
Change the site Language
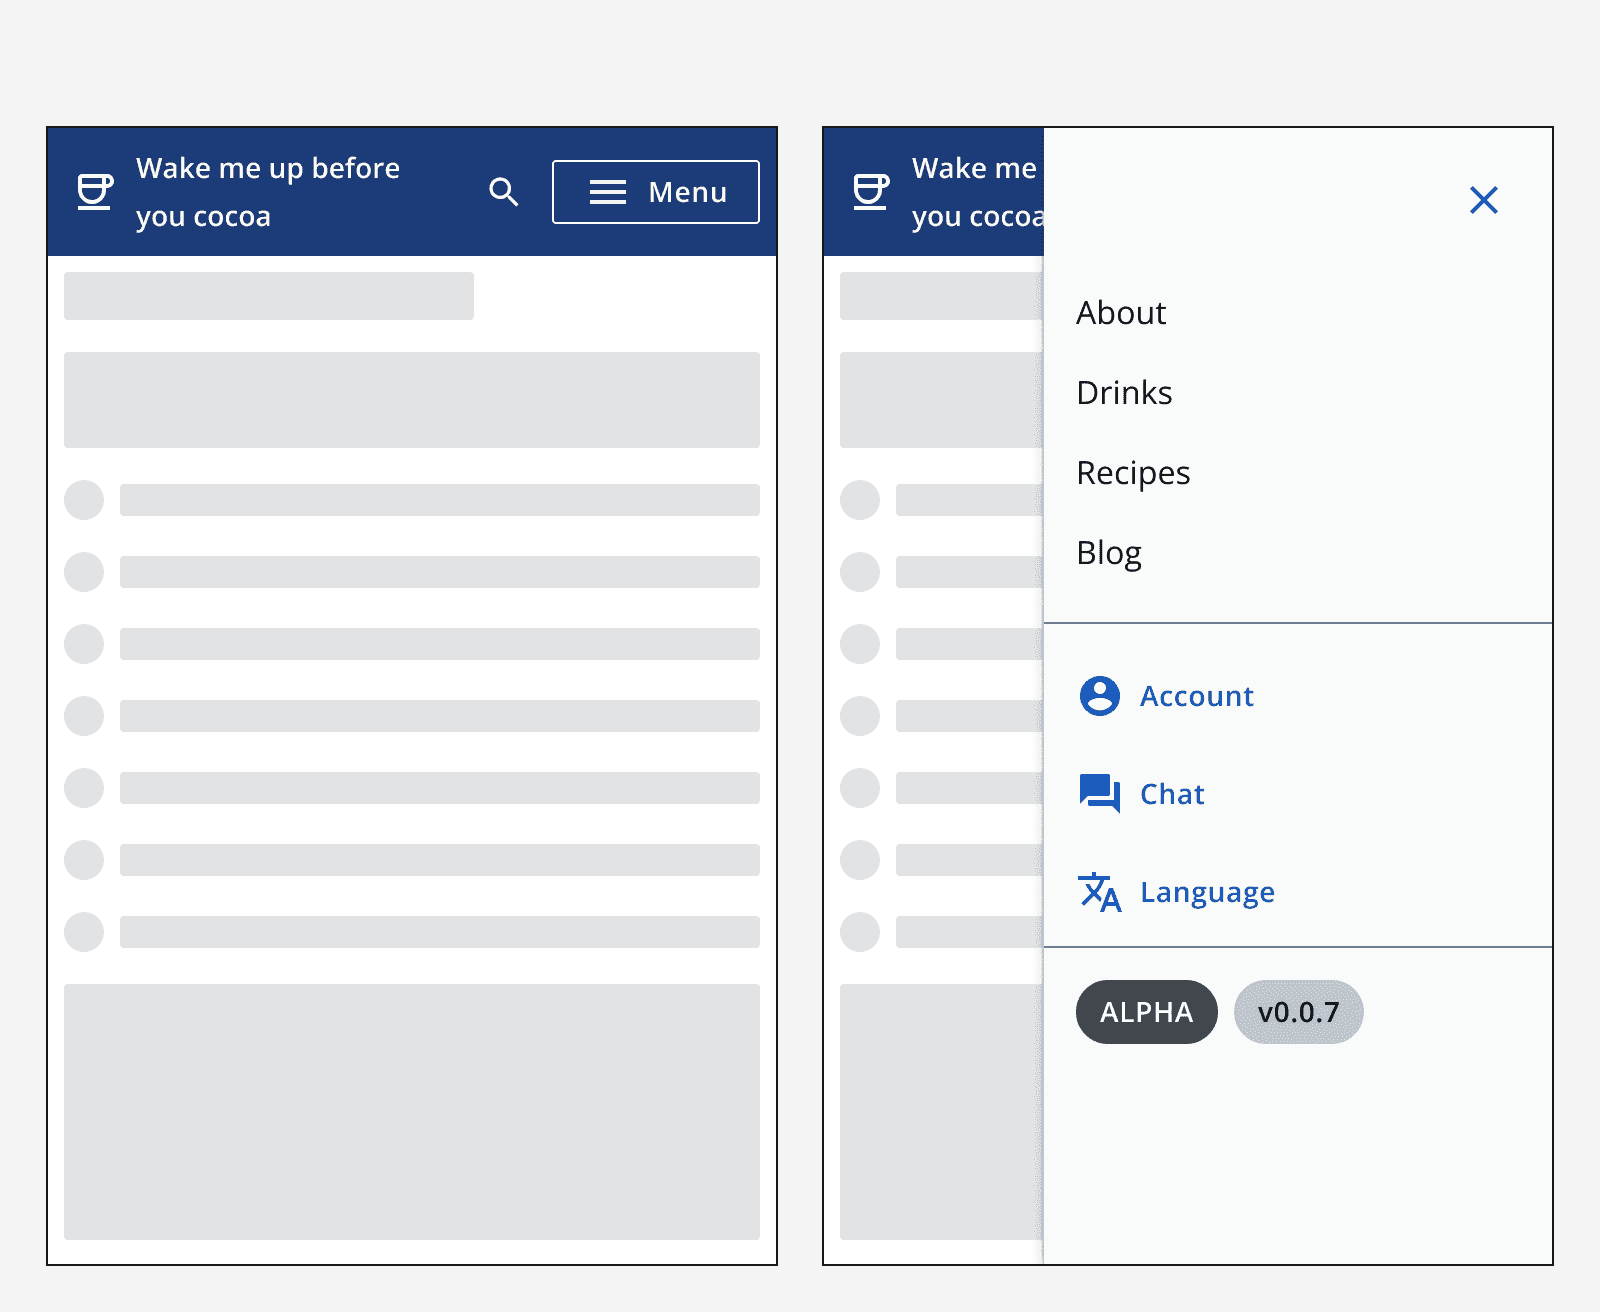click(1206, 893)
